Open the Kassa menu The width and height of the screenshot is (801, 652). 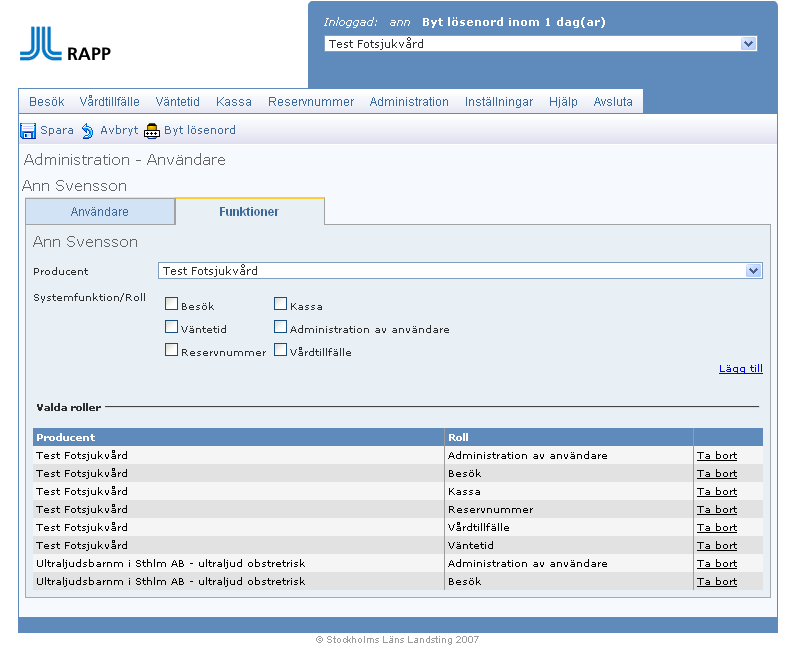(233, 102)
